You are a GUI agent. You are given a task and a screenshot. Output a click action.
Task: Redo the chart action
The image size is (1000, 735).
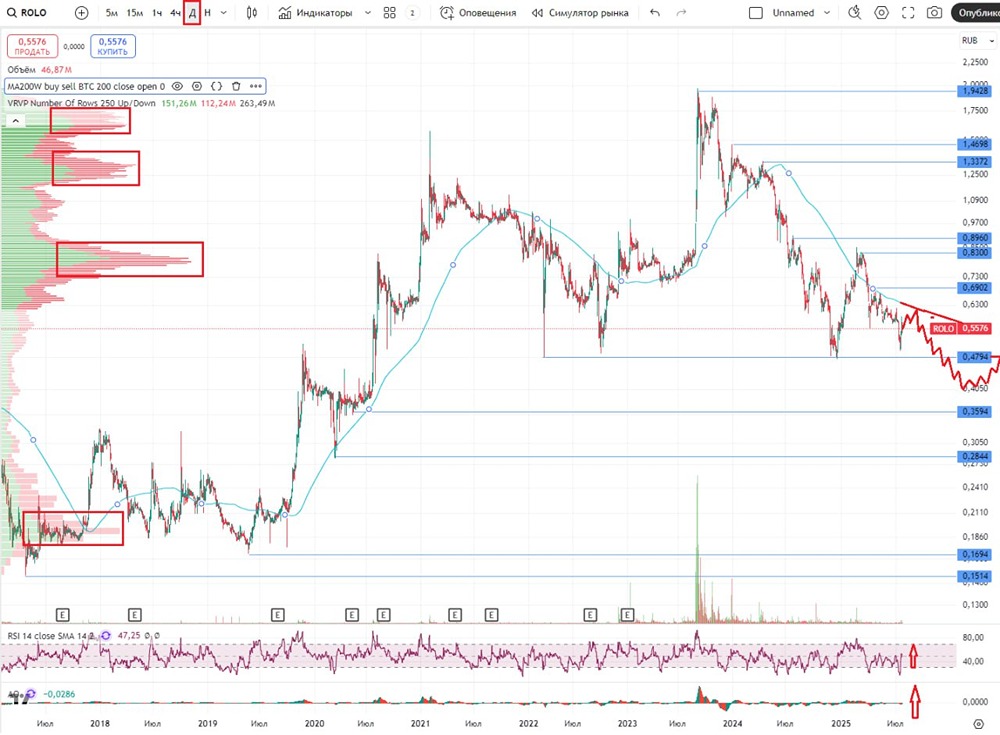pos(681,13)
